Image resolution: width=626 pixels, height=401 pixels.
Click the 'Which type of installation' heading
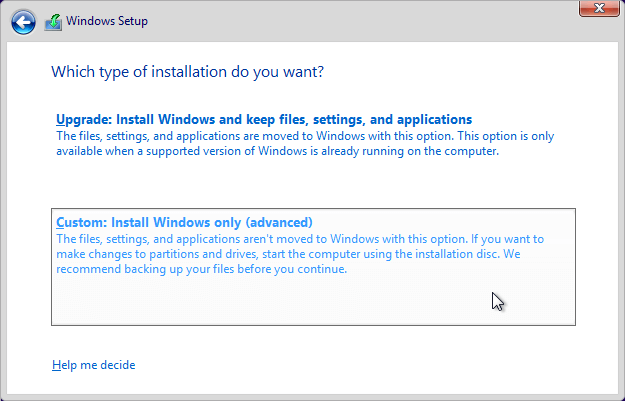pos(187,72)
